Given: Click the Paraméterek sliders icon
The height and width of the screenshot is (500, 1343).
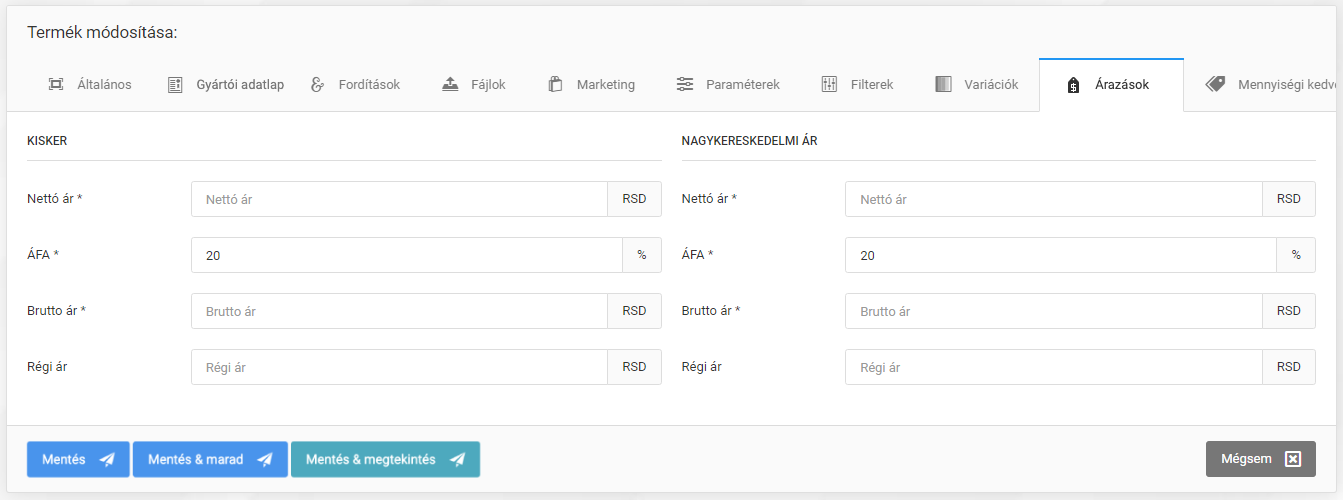Looking at the screenshot, I should coord(685,85).
